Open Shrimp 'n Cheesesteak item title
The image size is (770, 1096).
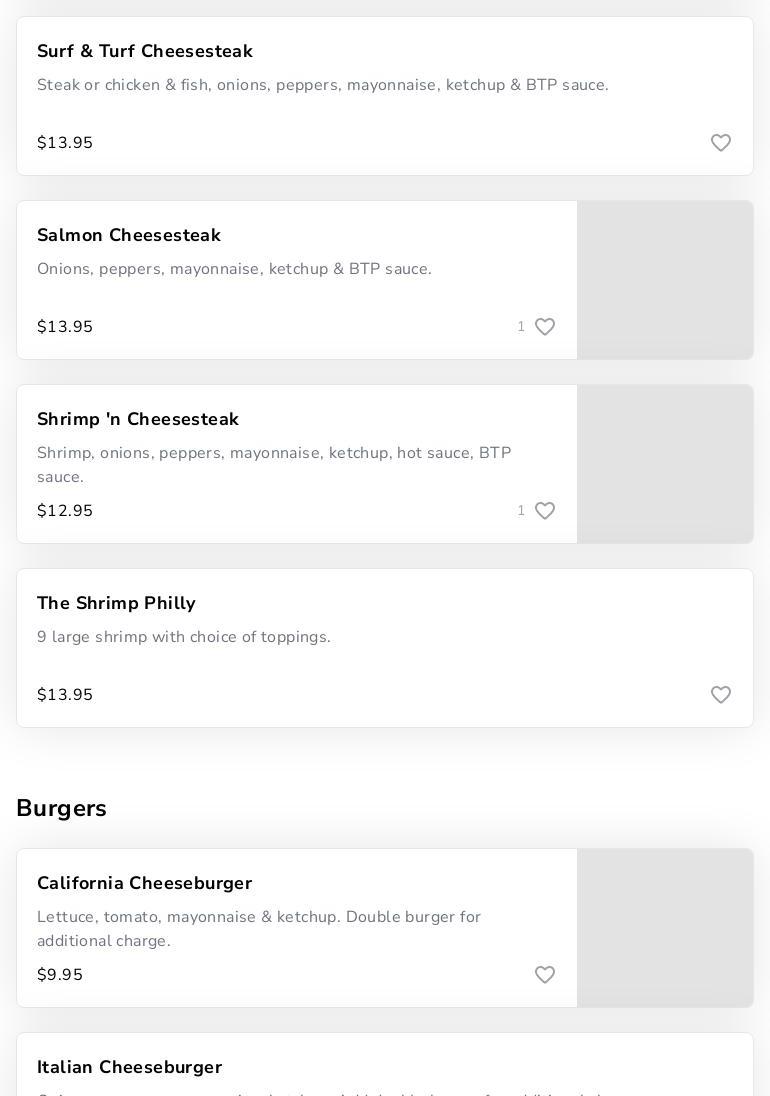(x=138, y=419)
